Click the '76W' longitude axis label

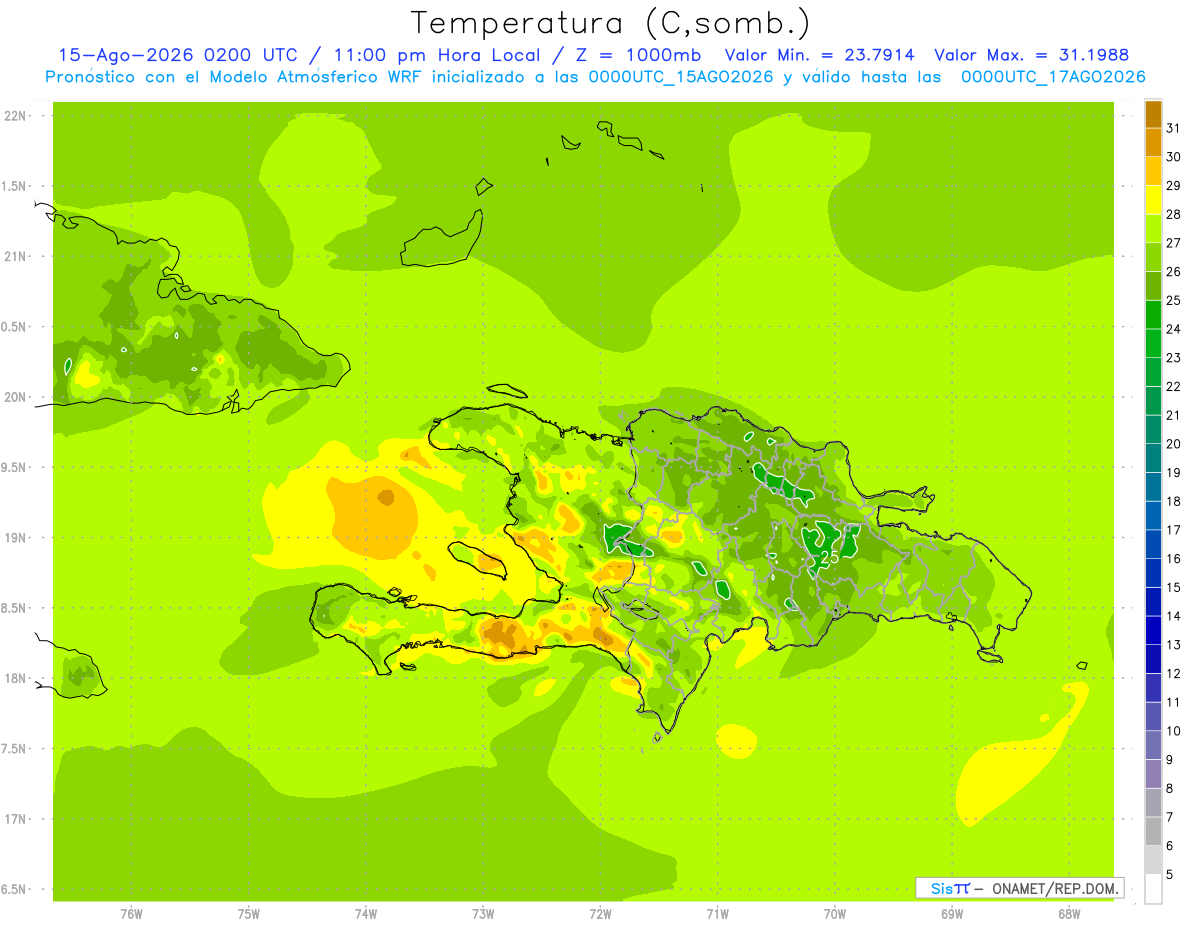(x=131, y=913)
